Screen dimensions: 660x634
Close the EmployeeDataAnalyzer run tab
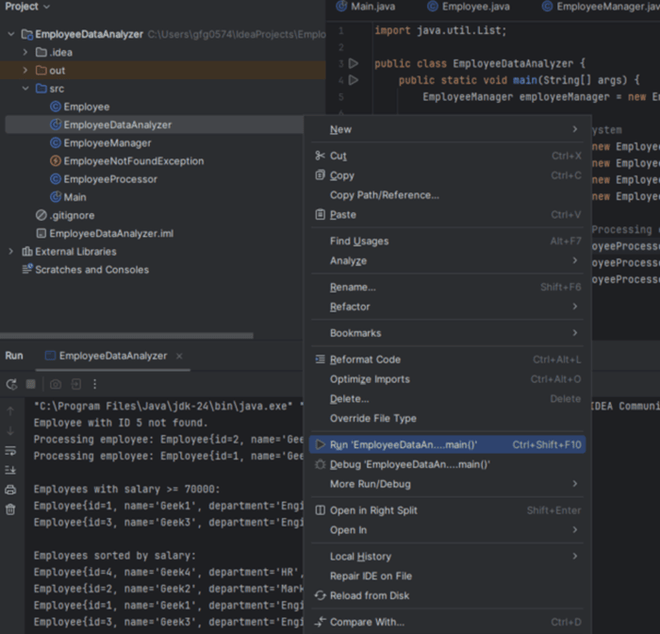178,356
